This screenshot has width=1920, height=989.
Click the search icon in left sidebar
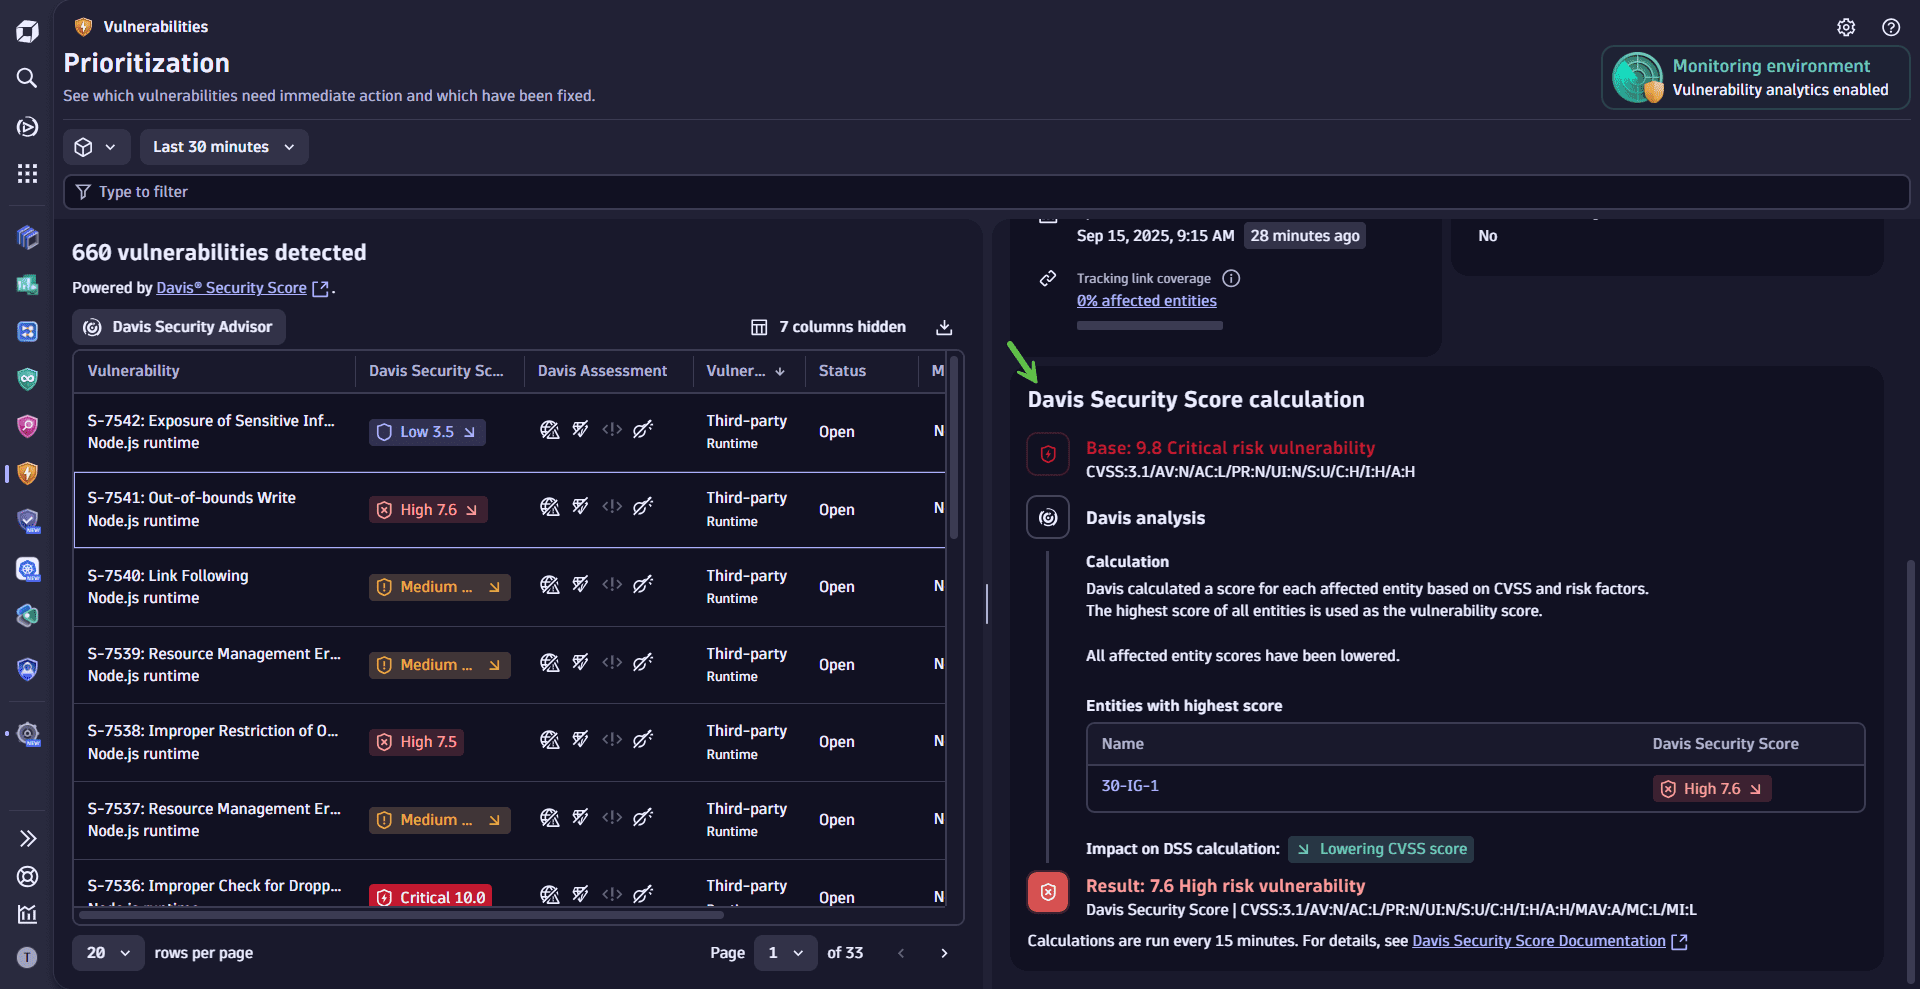point(27,78)
